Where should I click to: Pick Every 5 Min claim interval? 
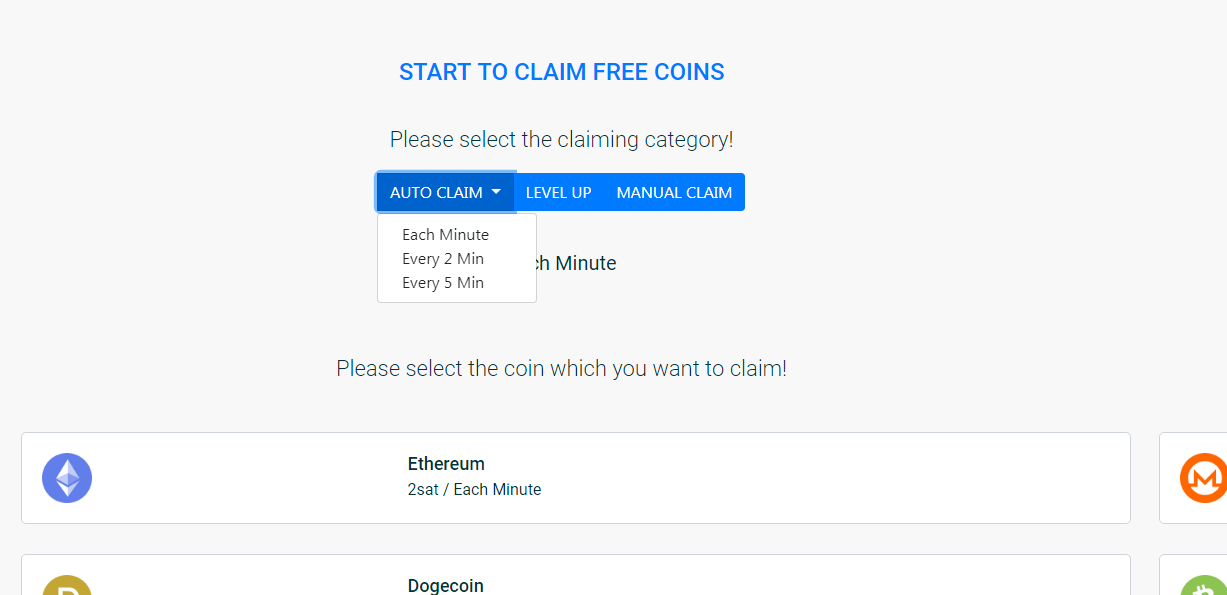coord(443,283)
